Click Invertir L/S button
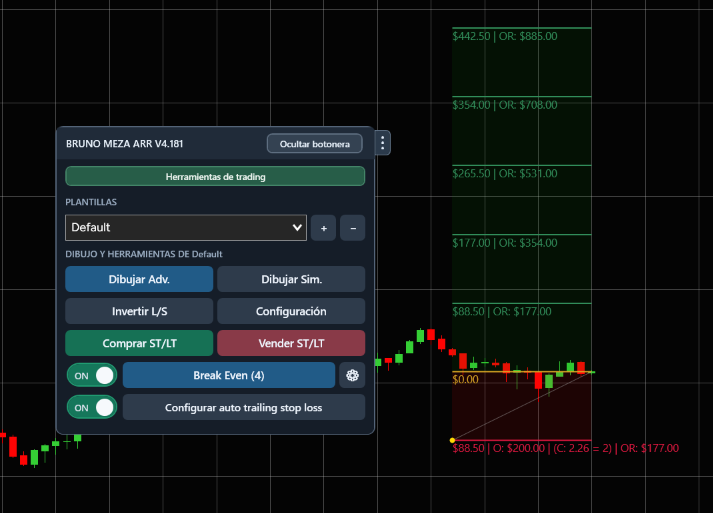The height and width of the screenshot is (513, 713). point(139,311)
